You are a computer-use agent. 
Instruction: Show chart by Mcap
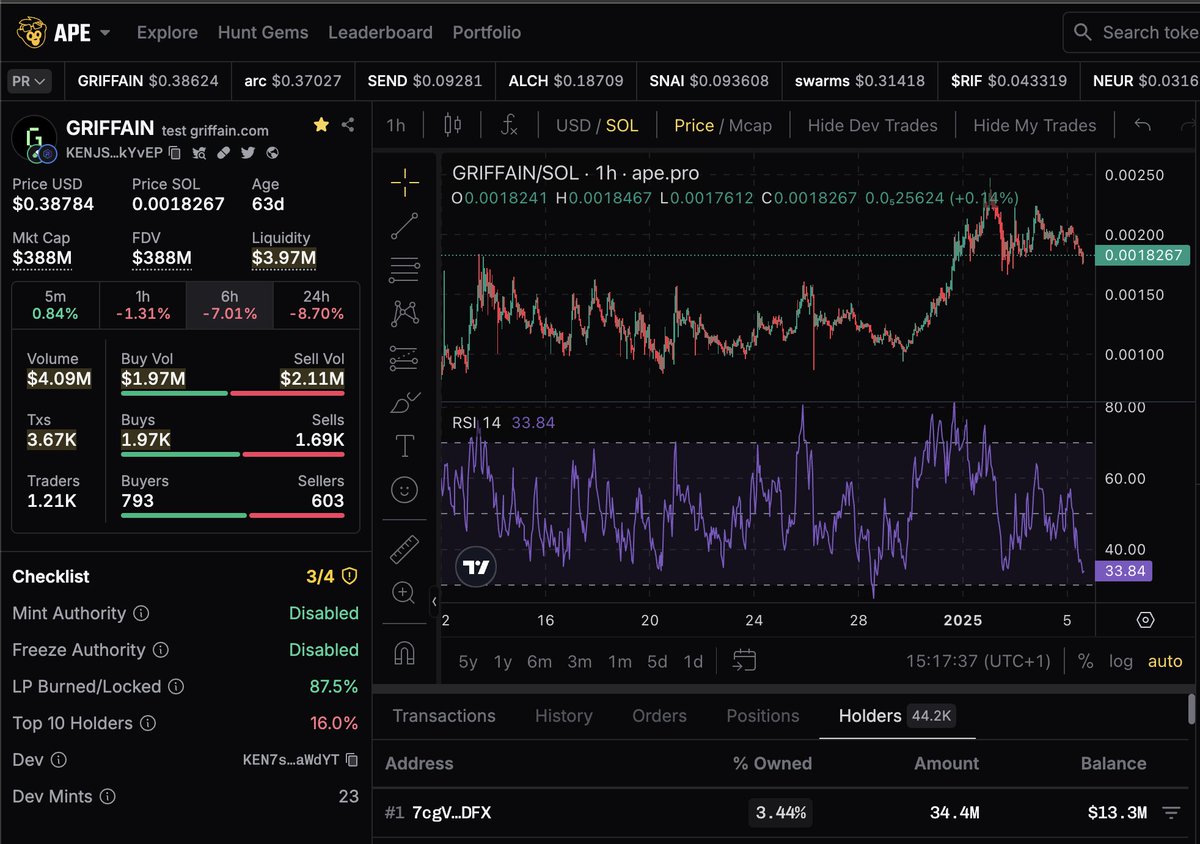pos(750,125)
